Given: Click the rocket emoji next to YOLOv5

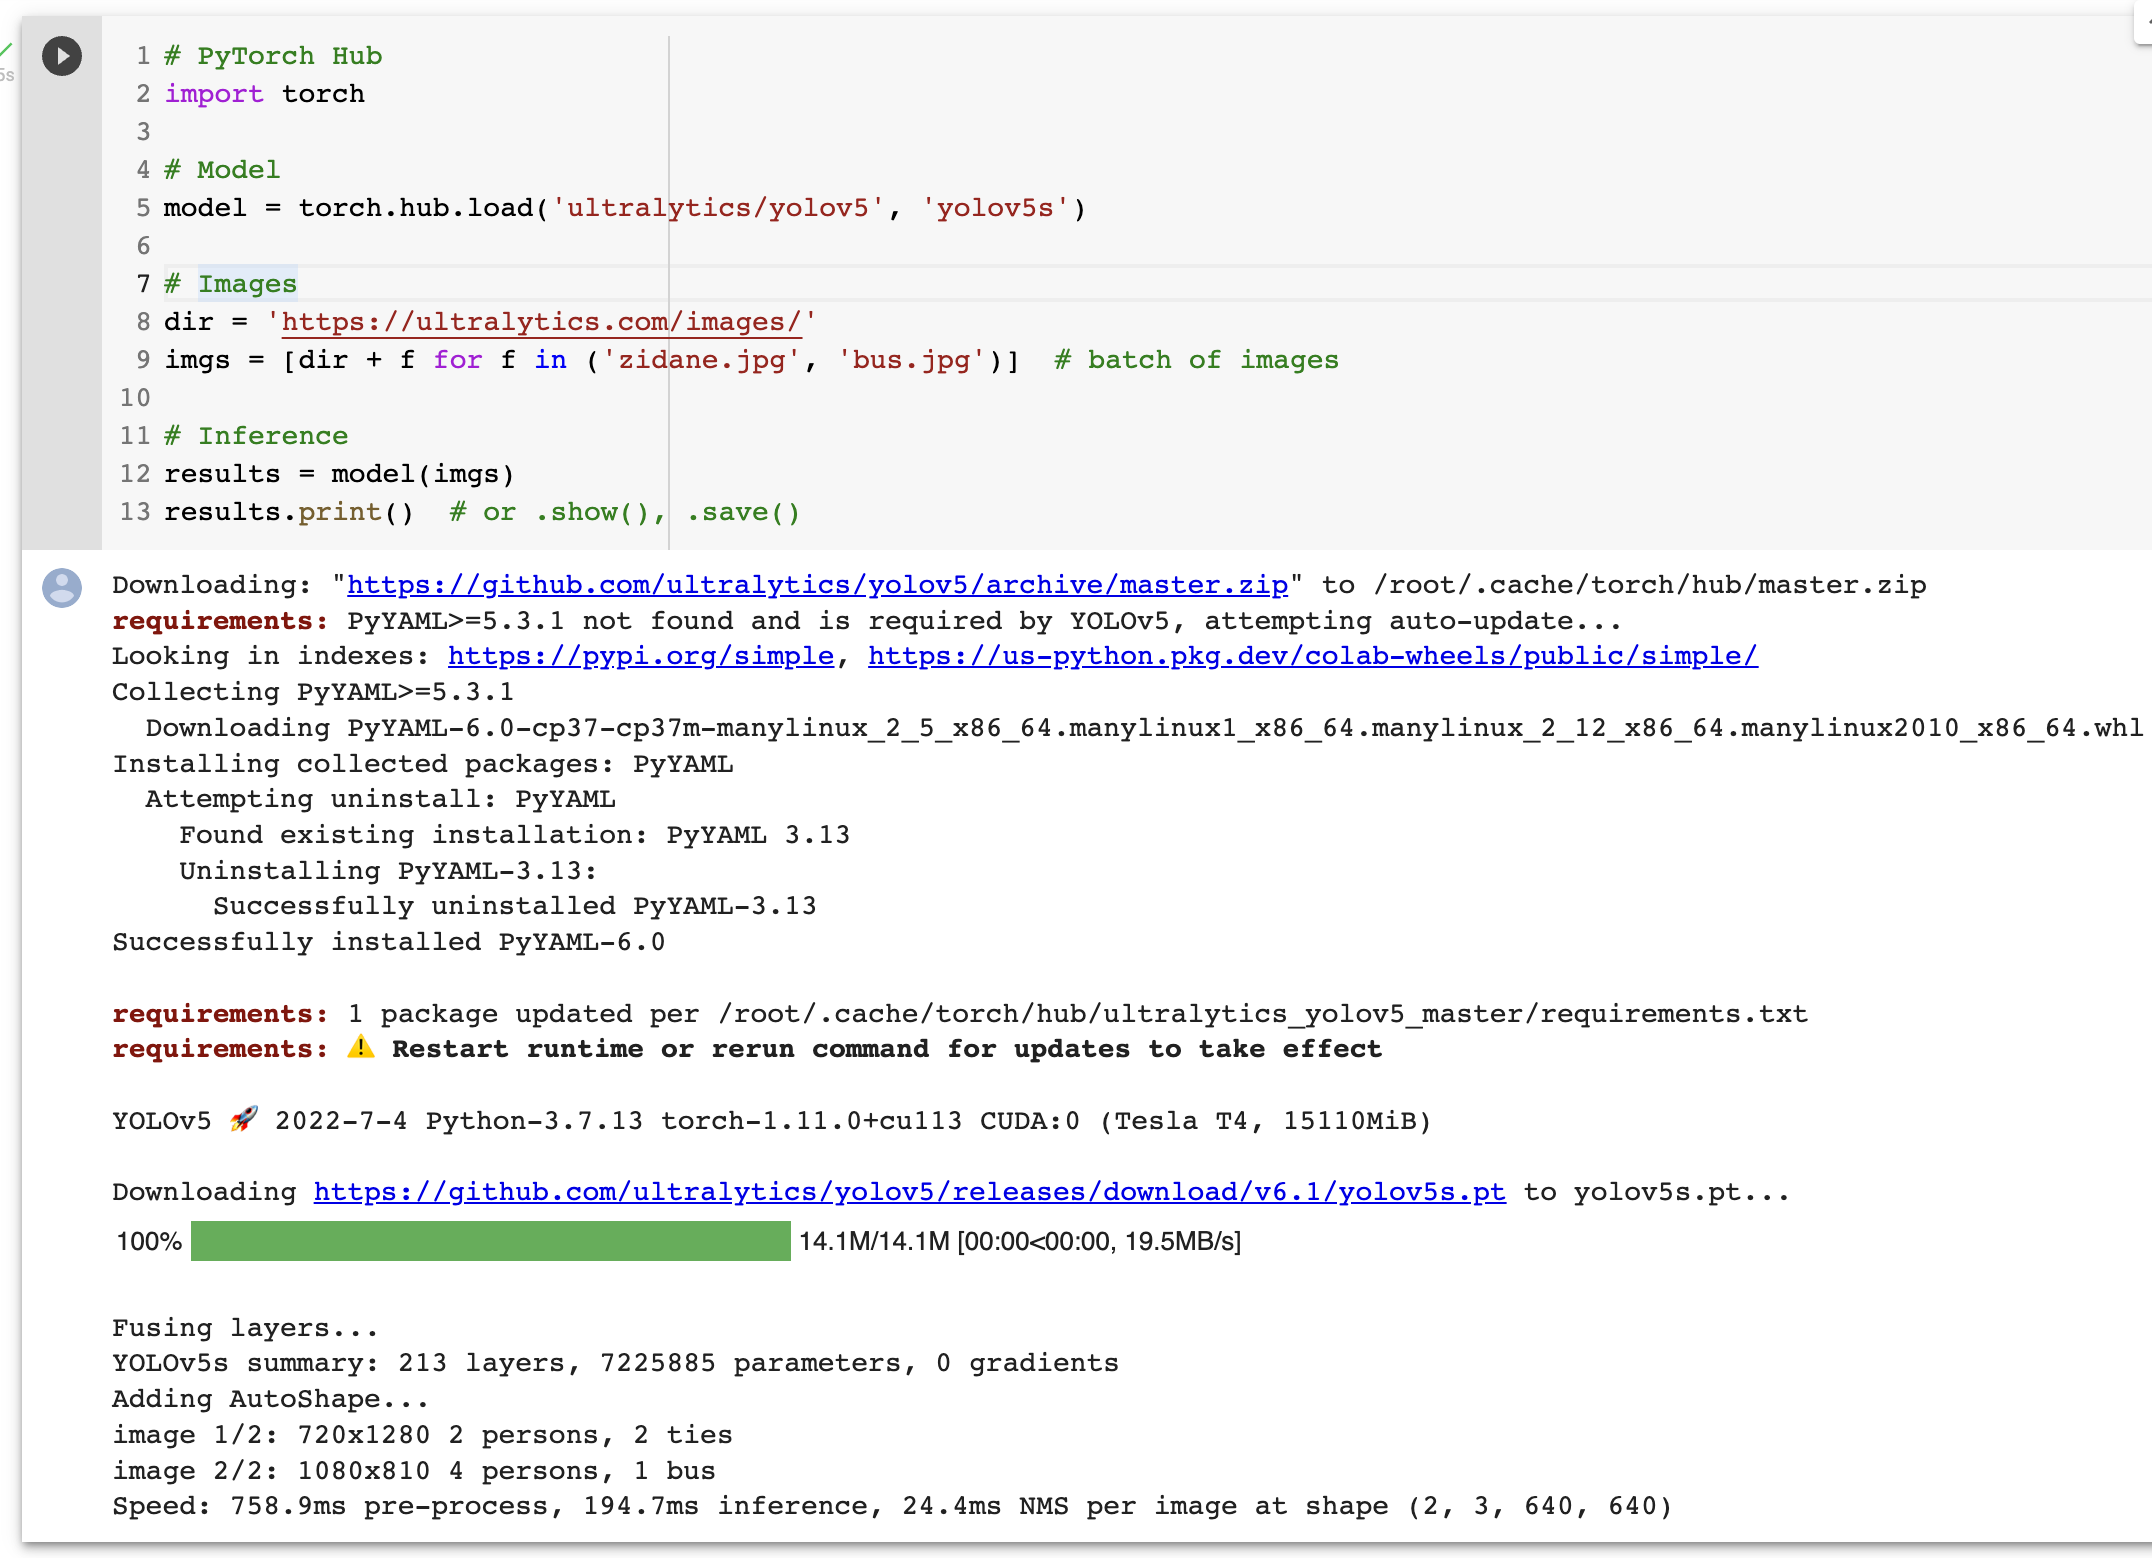Looking at the screenshot, I should point(243,1119).
